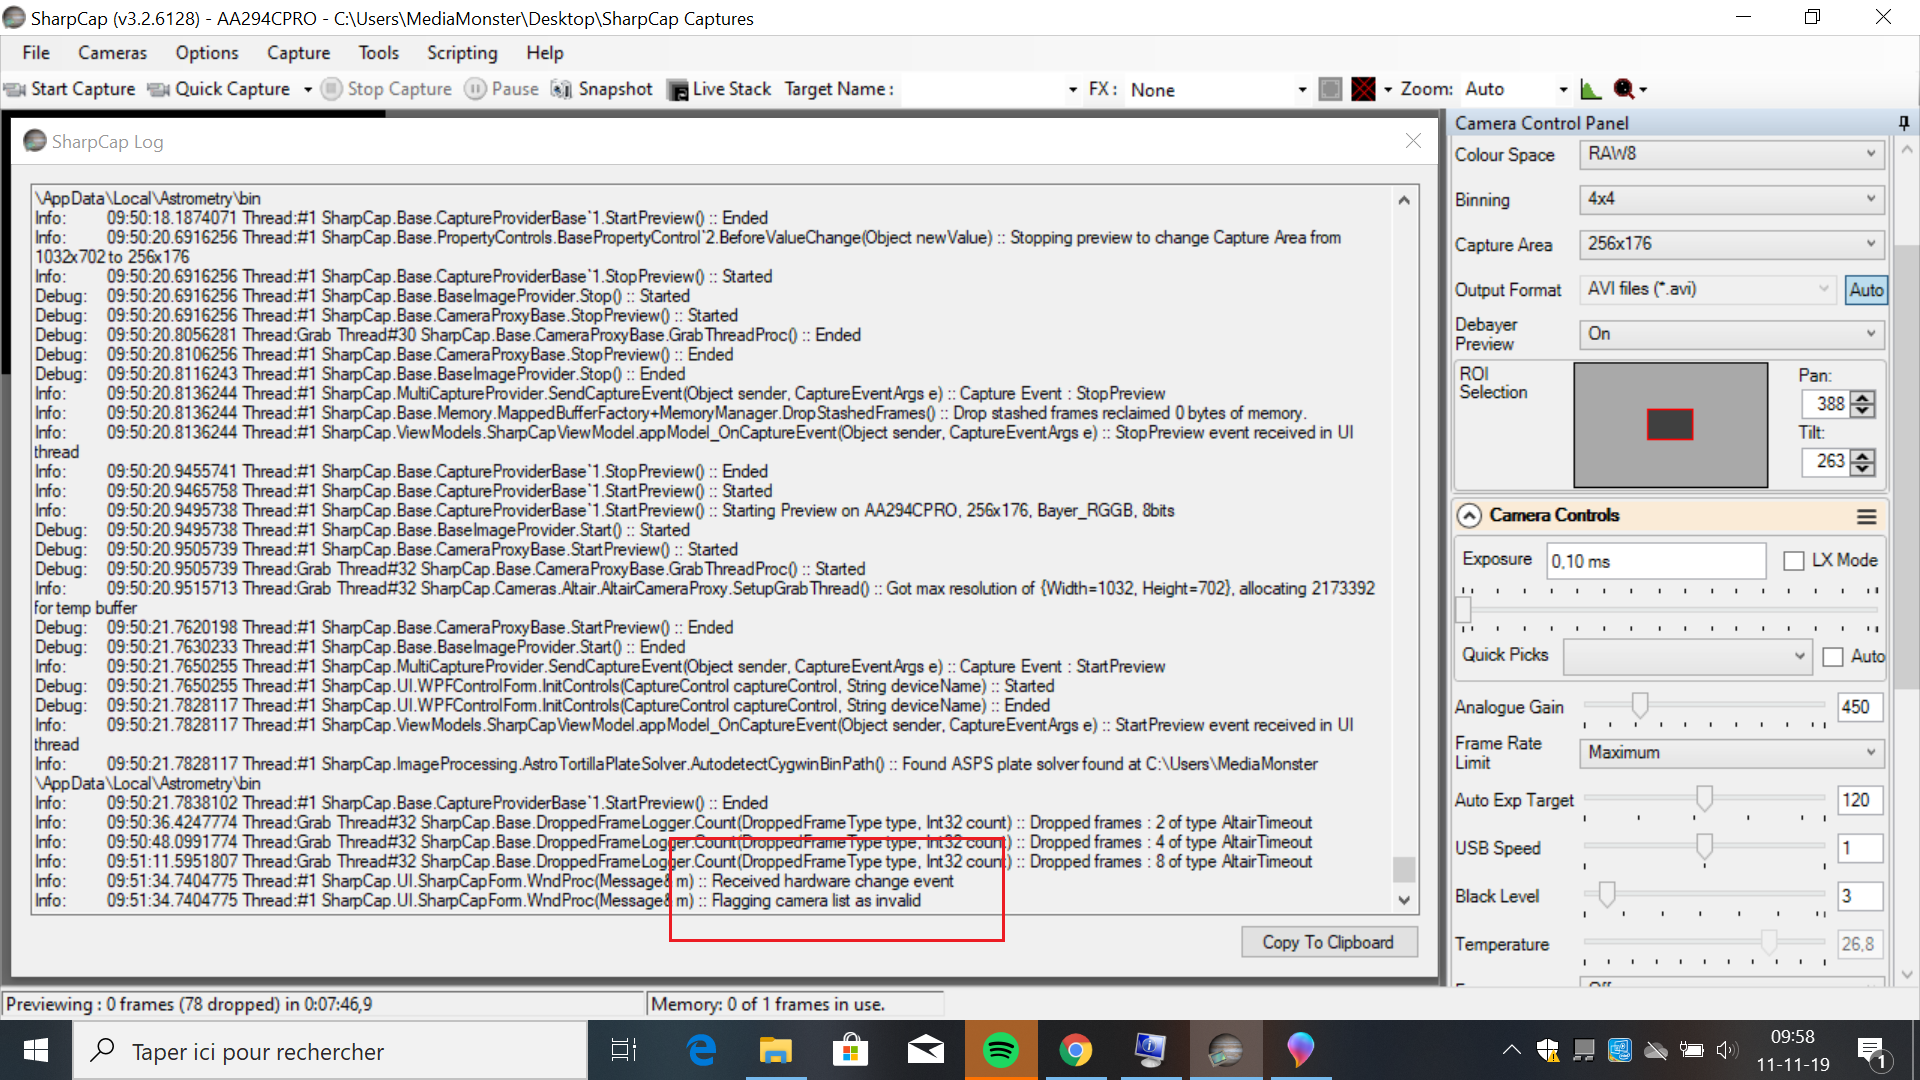1920x1080 pixels.
Task: Open the Debayer Preview dropdown
Action: [x=1731, y=334]
